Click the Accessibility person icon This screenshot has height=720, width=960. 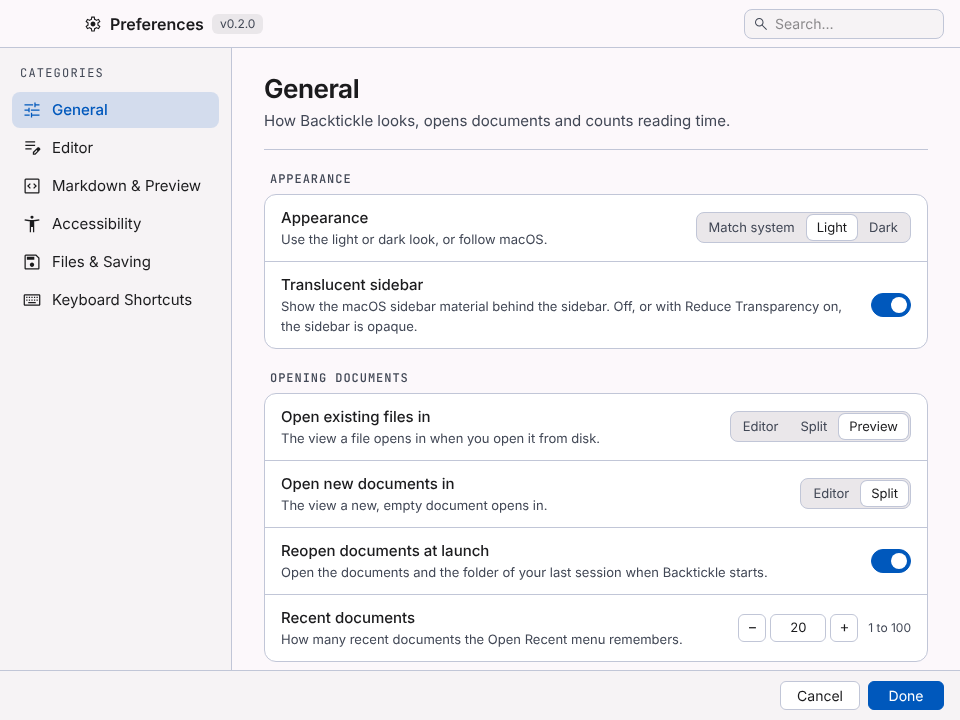coord(32,224)
